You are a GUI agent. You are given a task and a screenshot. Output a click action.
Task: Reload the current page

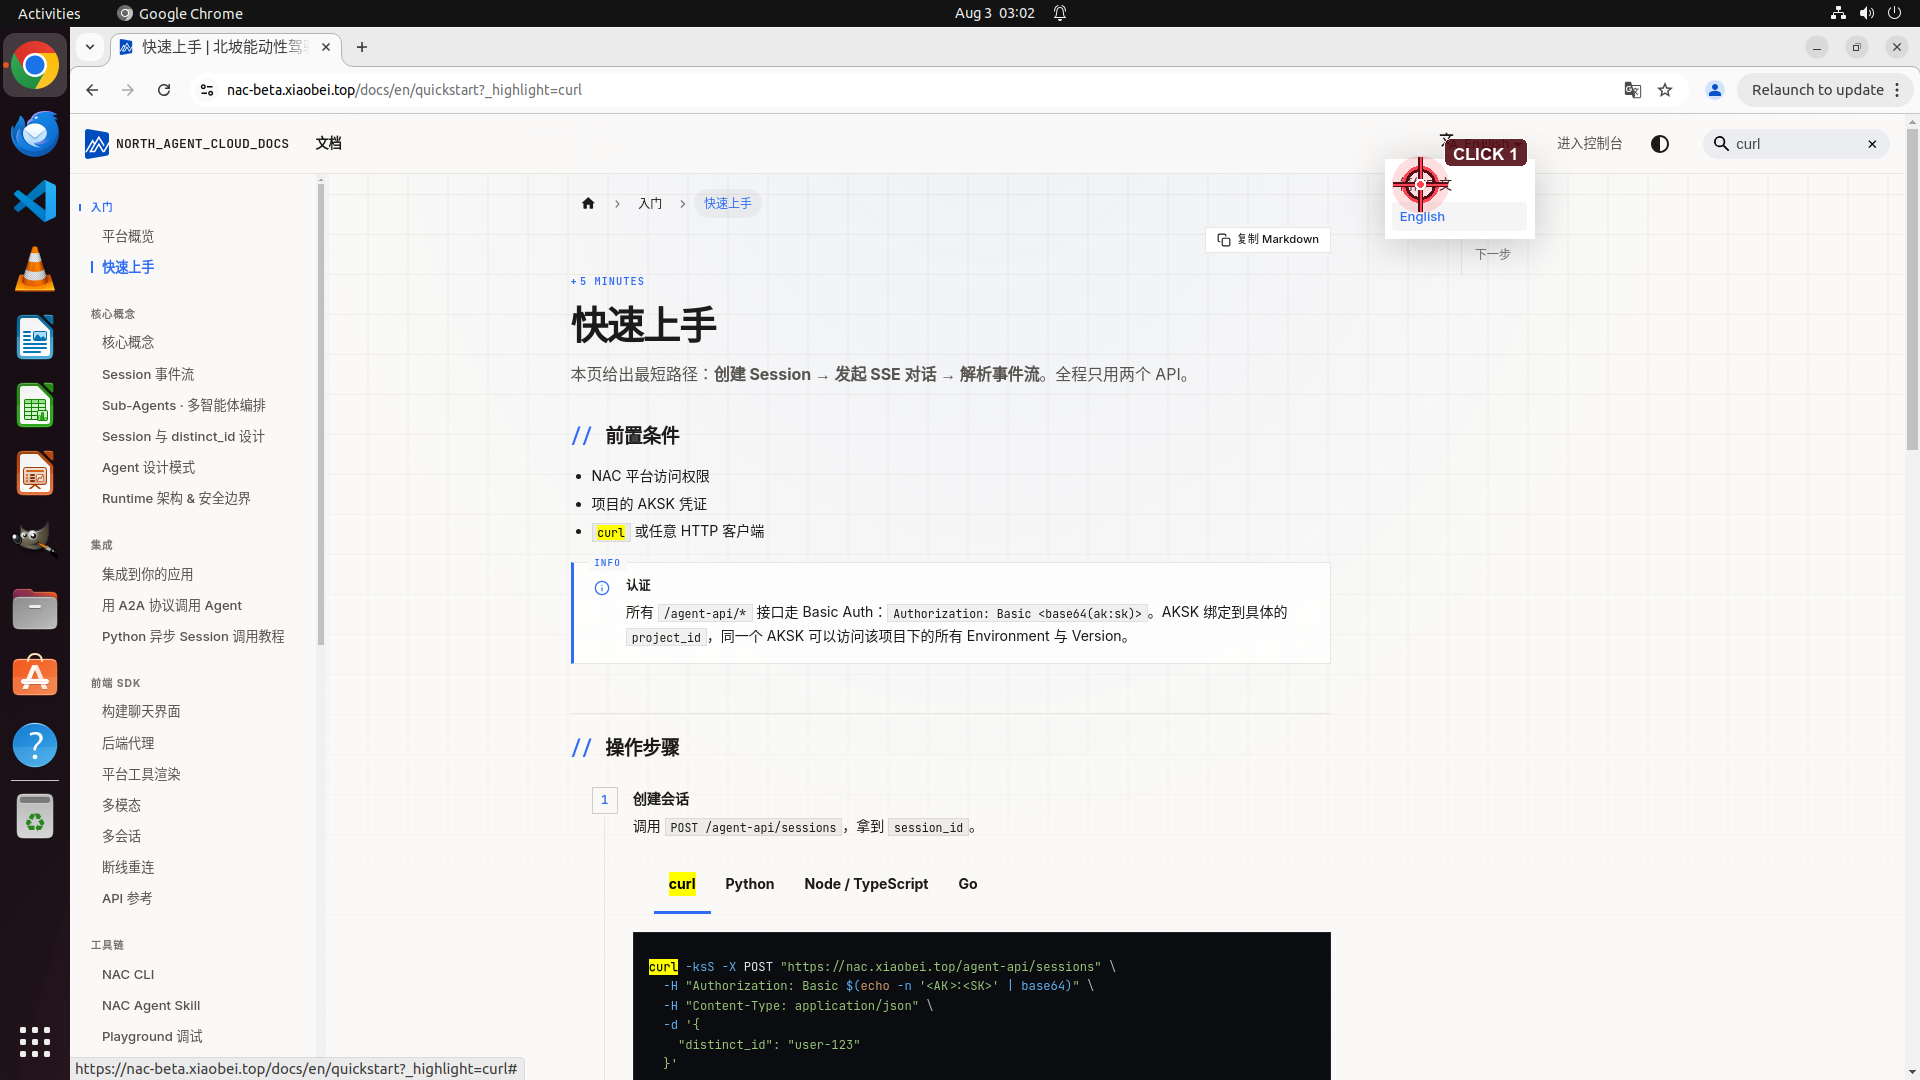coord(164,90)
